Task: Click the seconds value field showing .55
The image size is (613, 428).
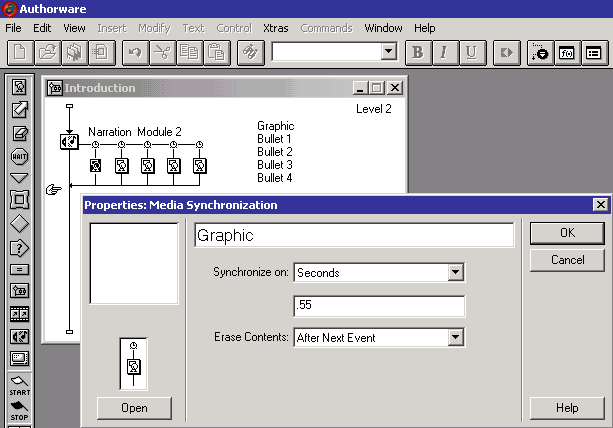Action: point(379,306)
